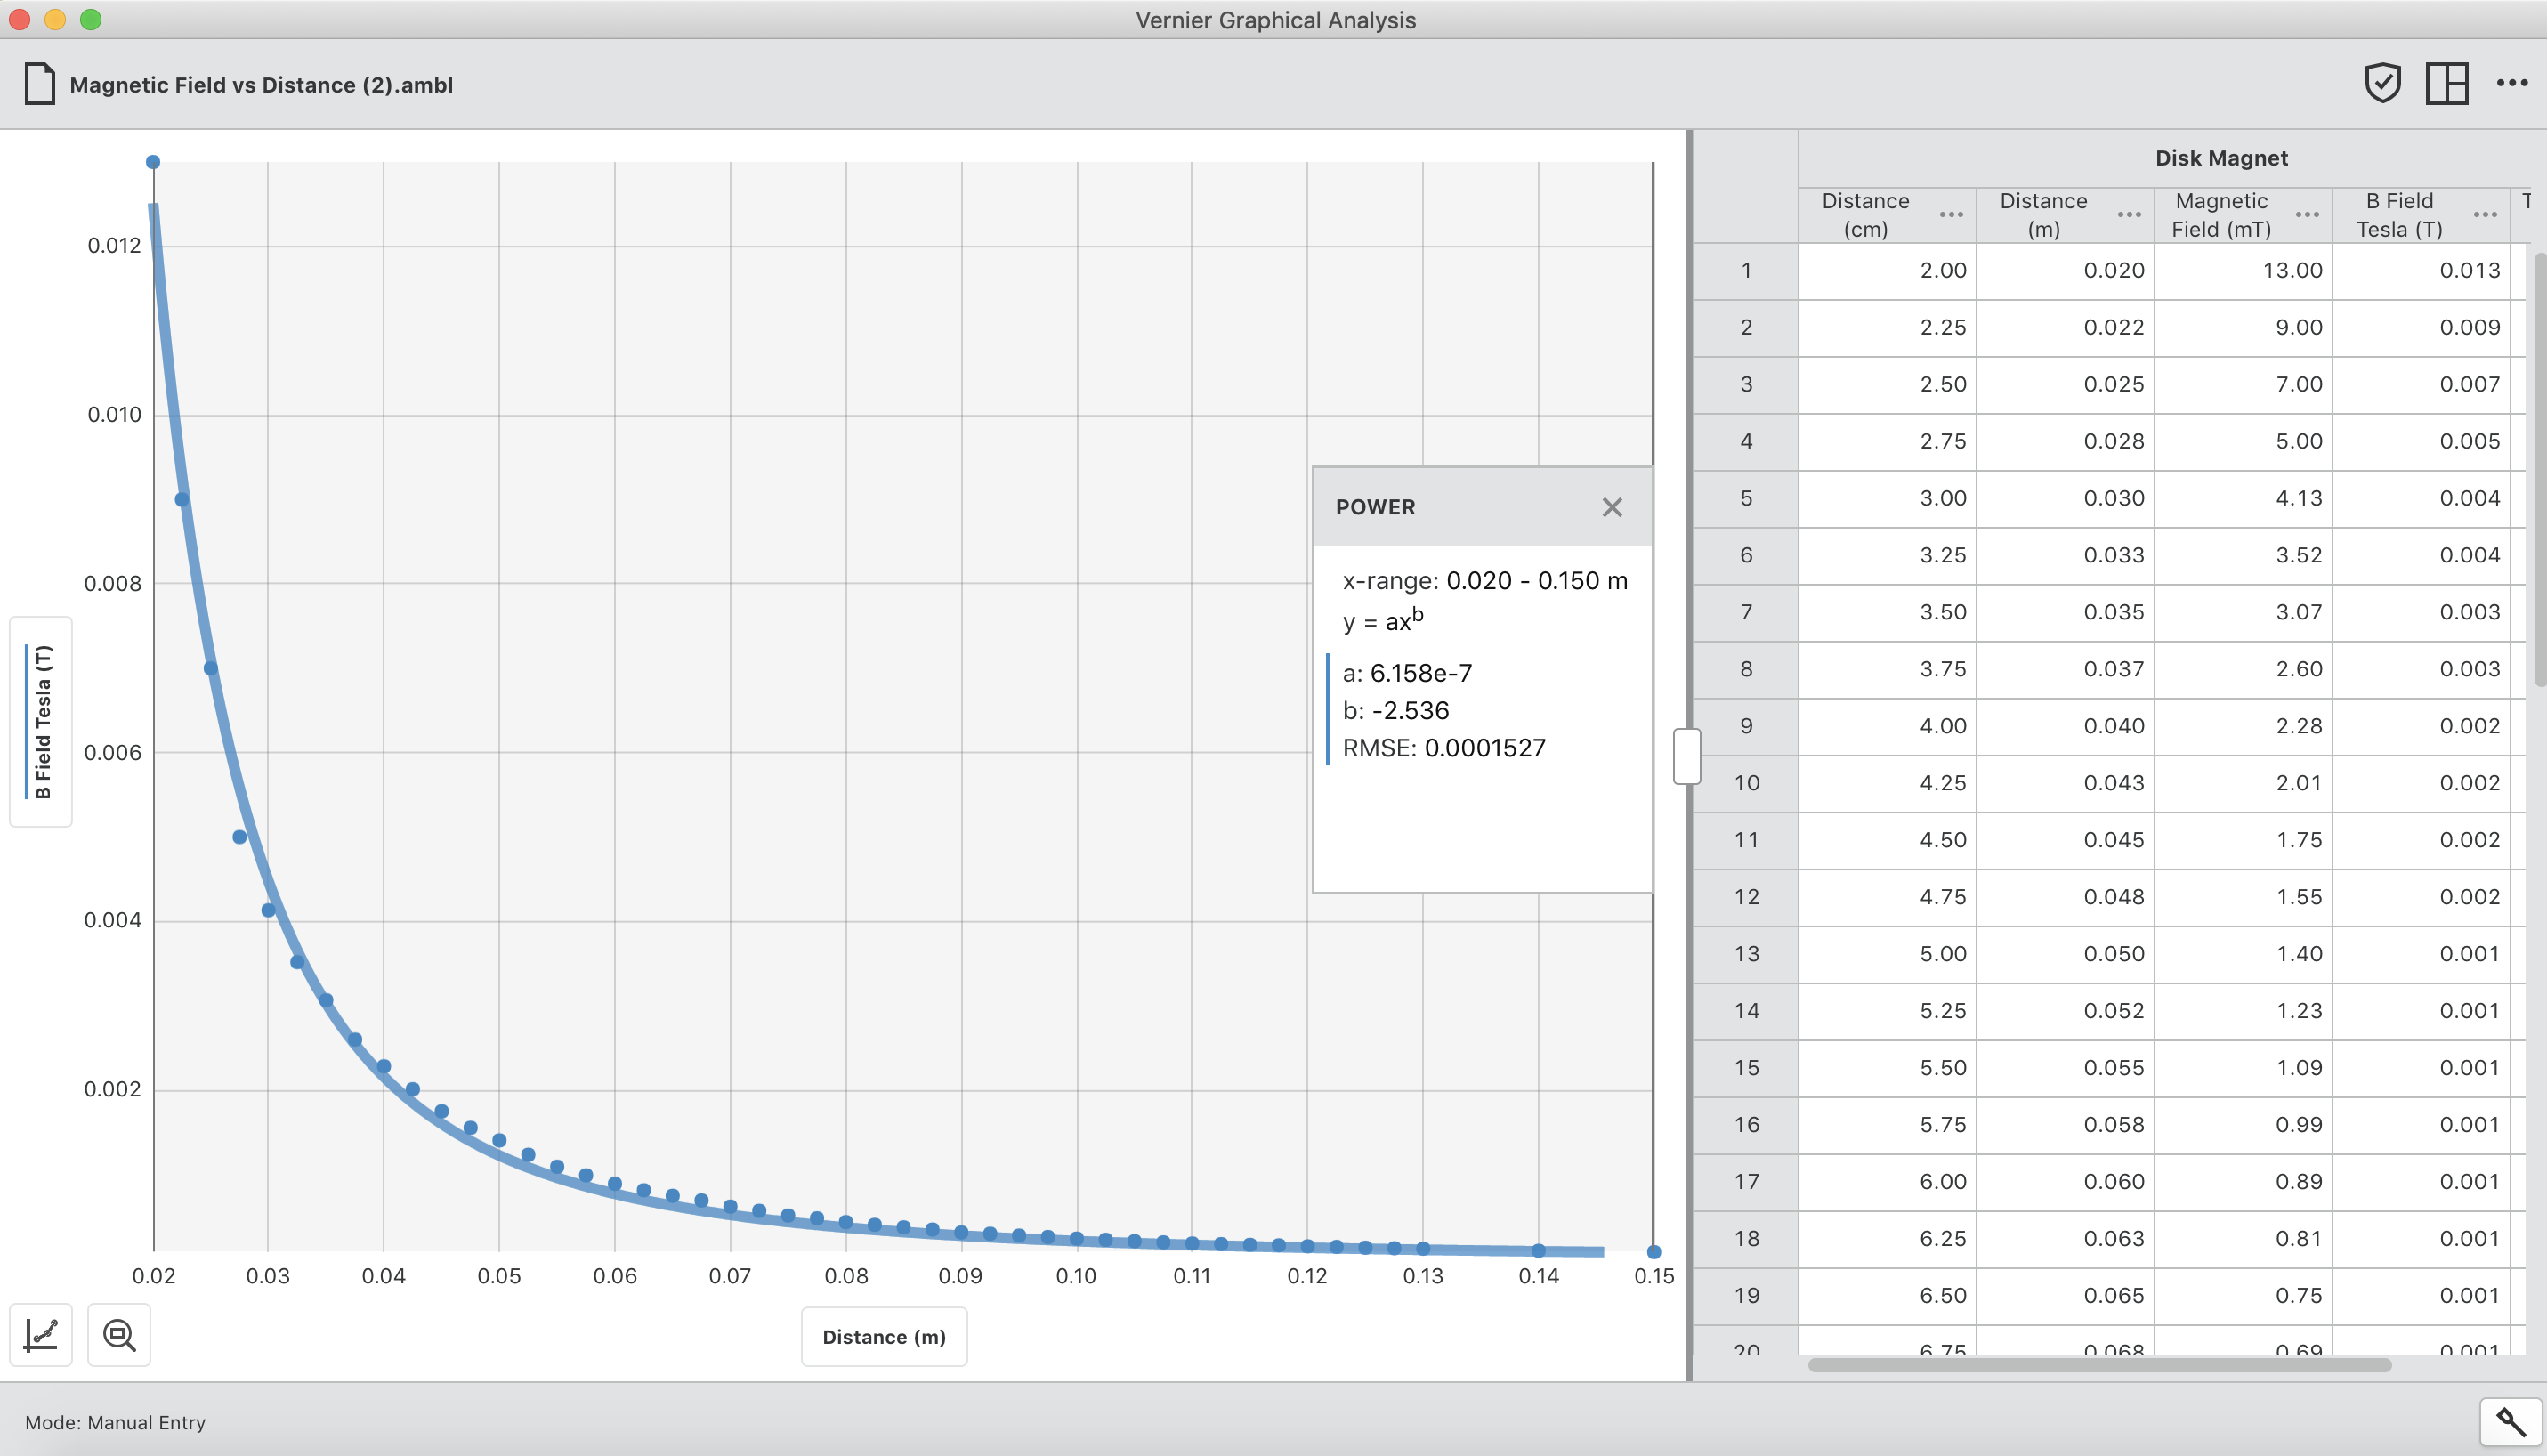Open the file menu document icon
This screenshot has height=1456, width=2547.
click(39, 84)
